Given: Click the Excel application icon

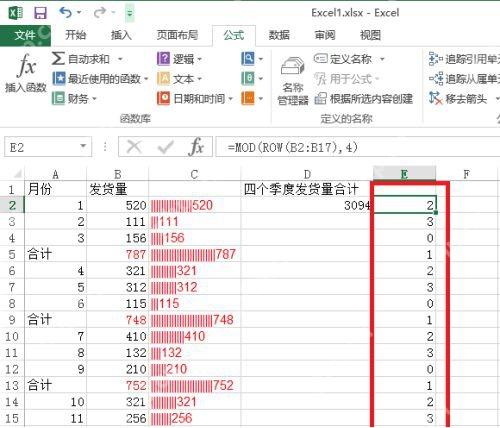Looking at the screenshot, I should (x=16, y=13).
